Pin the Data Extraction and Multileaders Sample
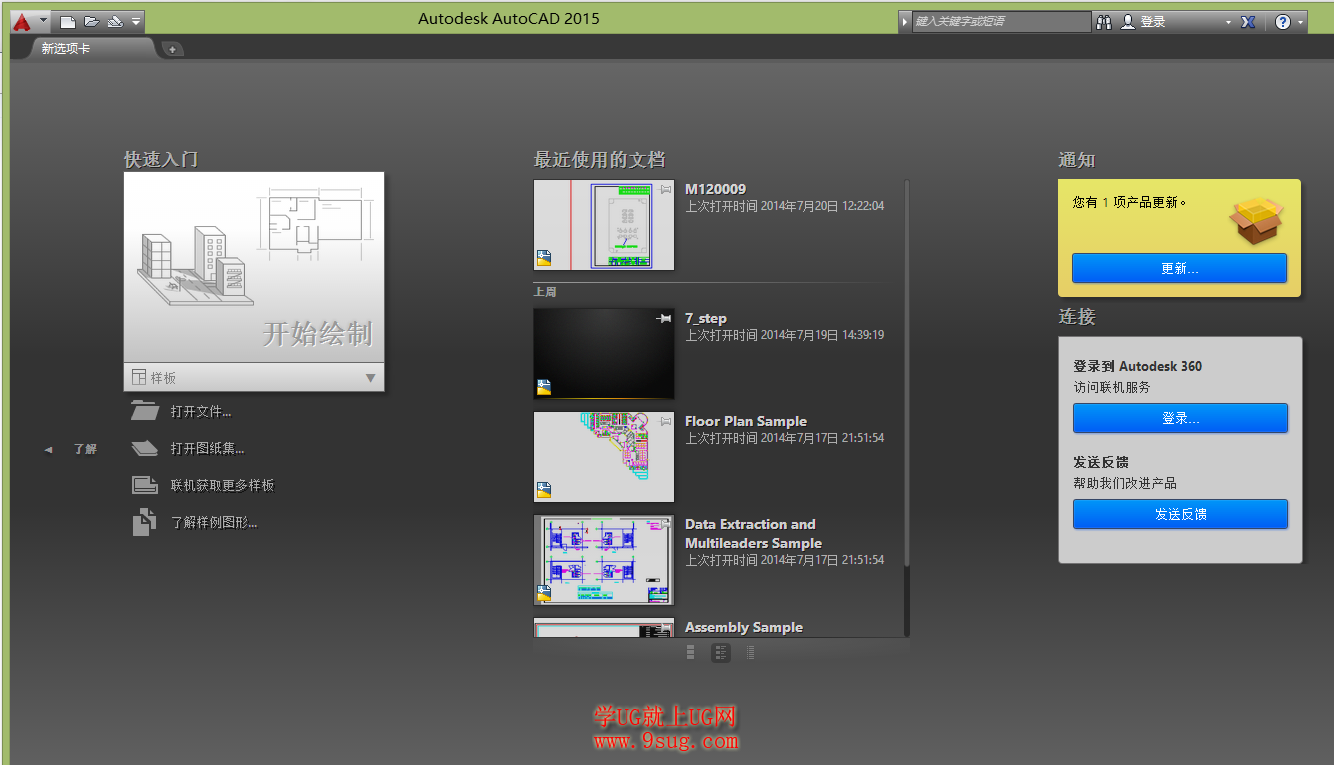The height and width of the screenshot is (765, 1334). 666,524
